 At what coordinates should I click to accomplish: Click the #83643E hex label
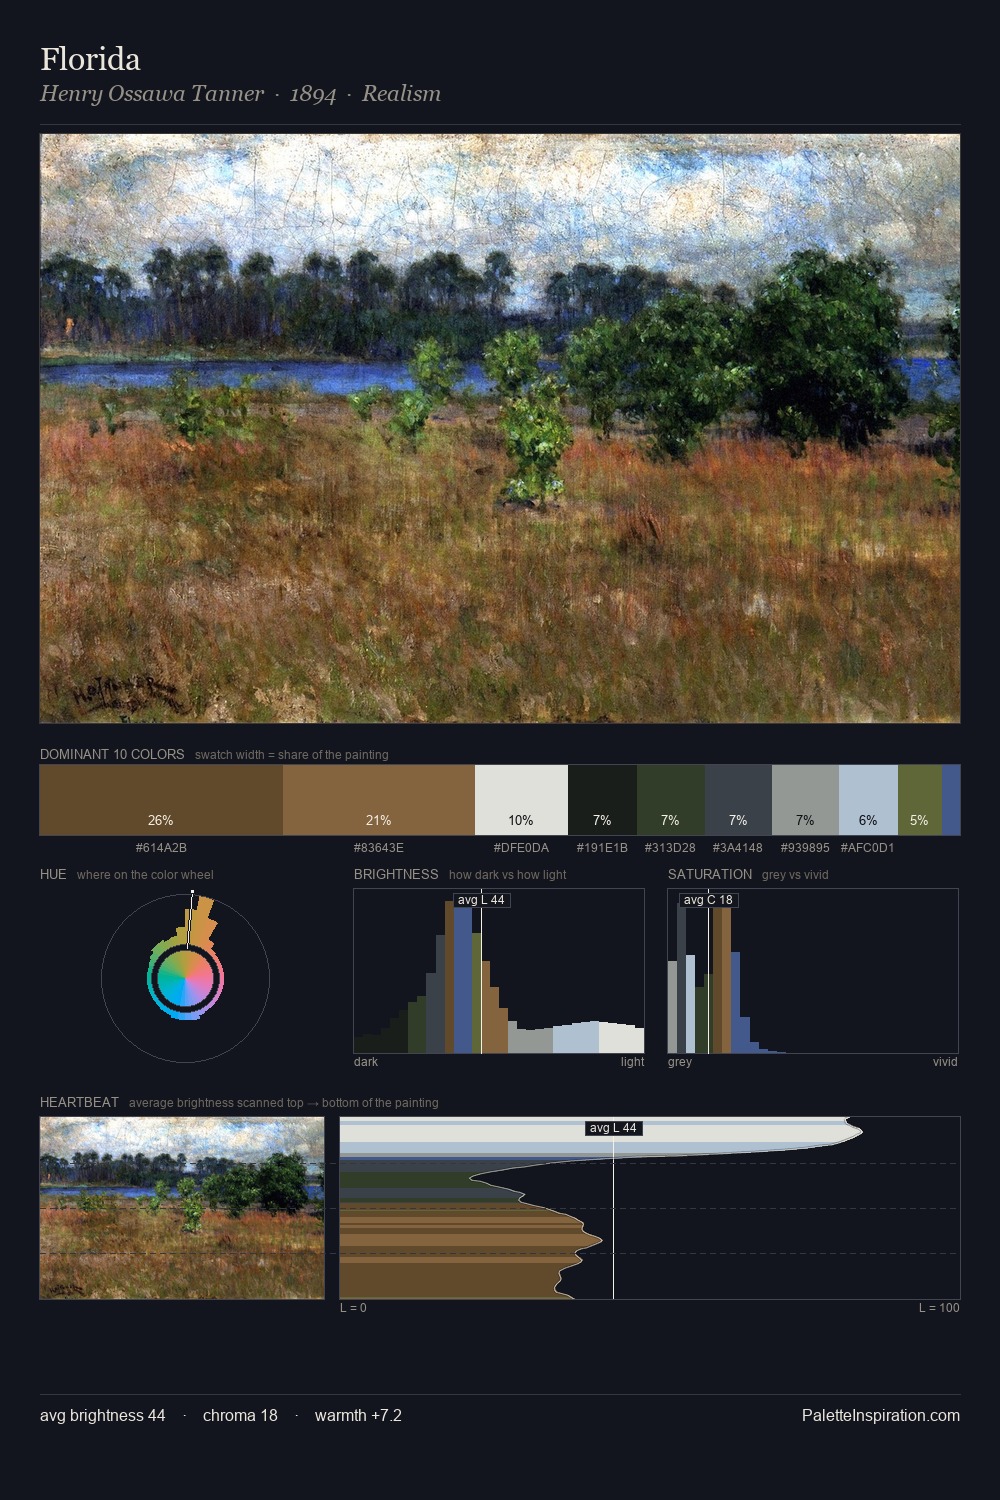pyautogui.click(x=379, y=847)
